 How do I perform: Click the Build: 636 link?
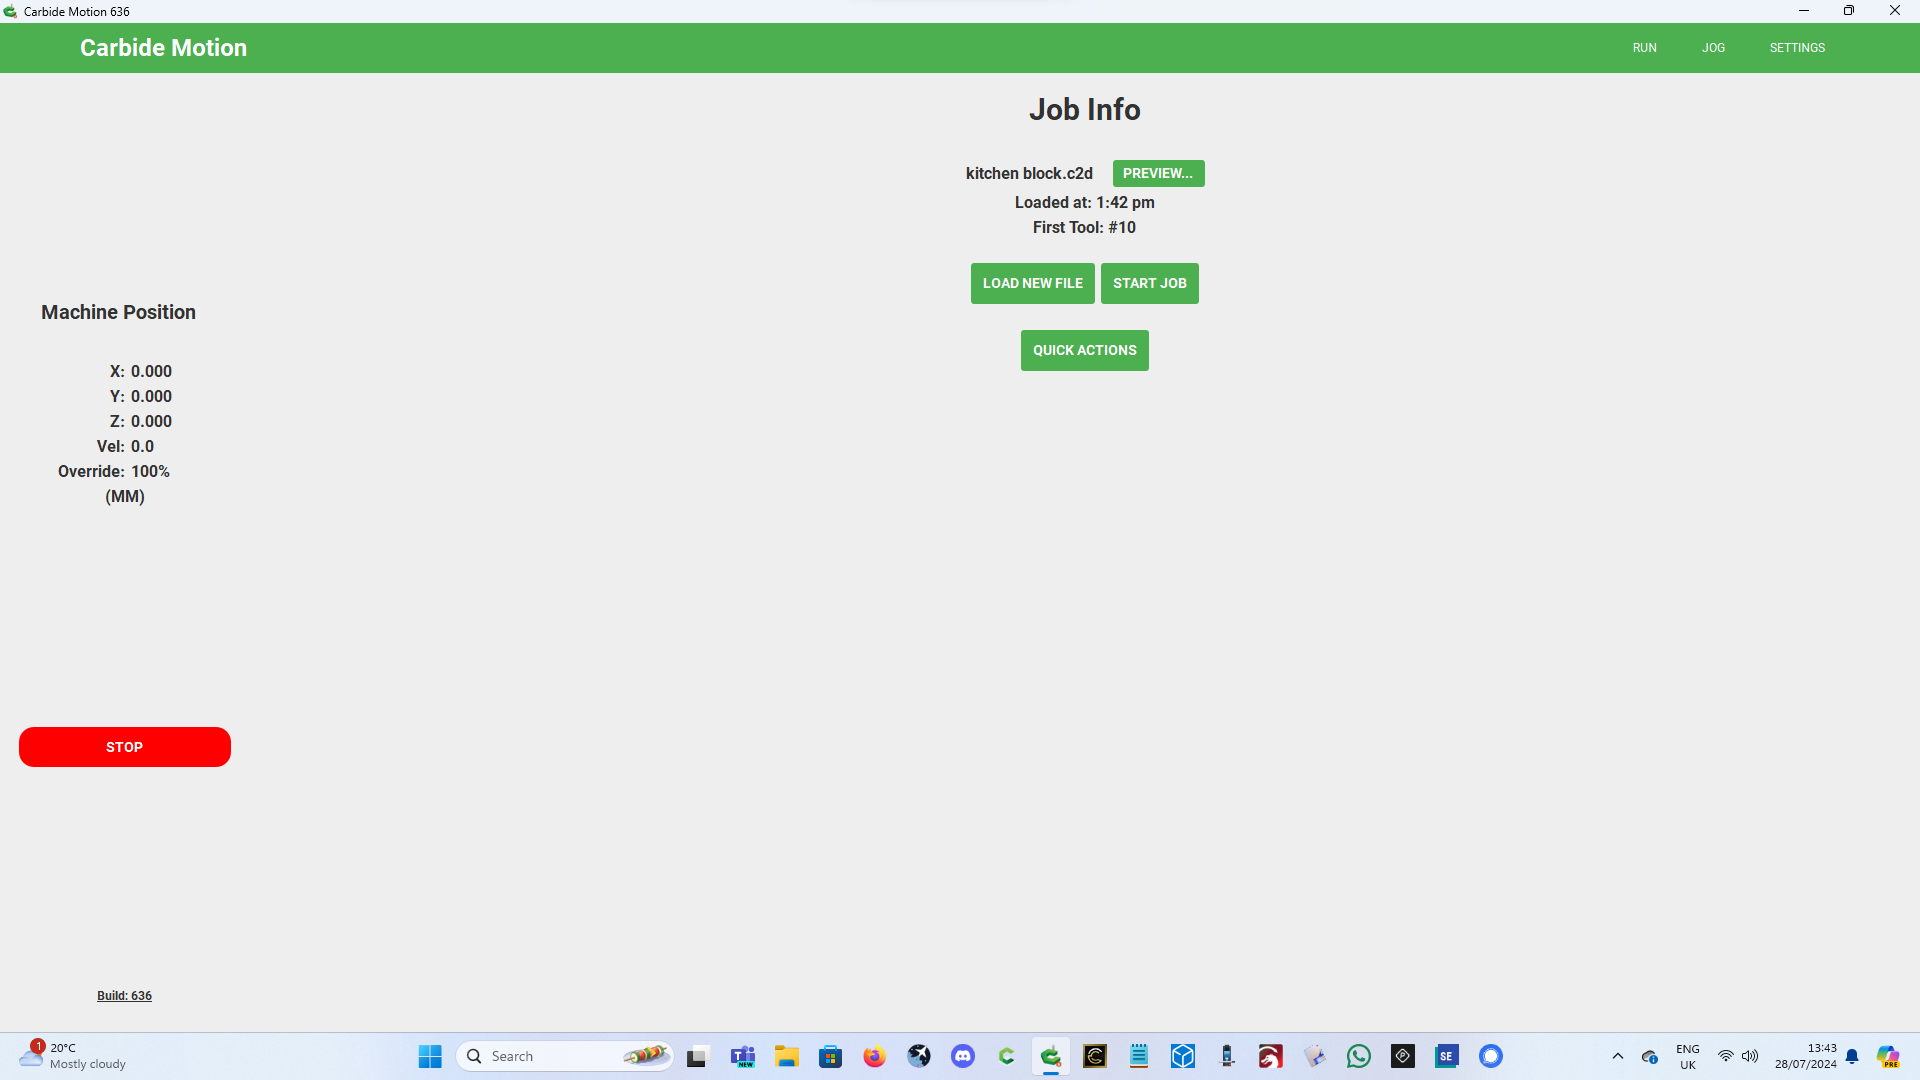click(x=124, y=996)
